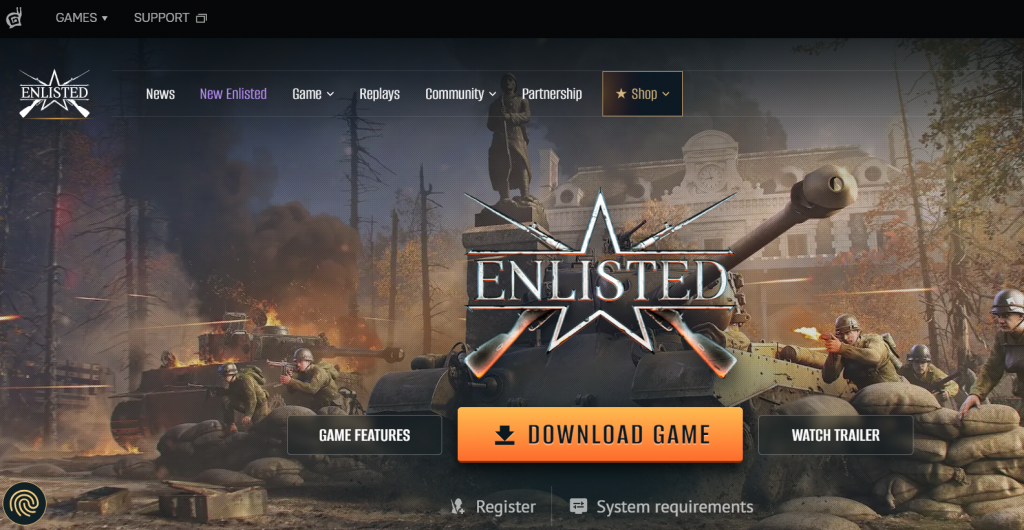The image size is (1024, 530).
Task: Open the News menu item
Action: tap(160, 94)
